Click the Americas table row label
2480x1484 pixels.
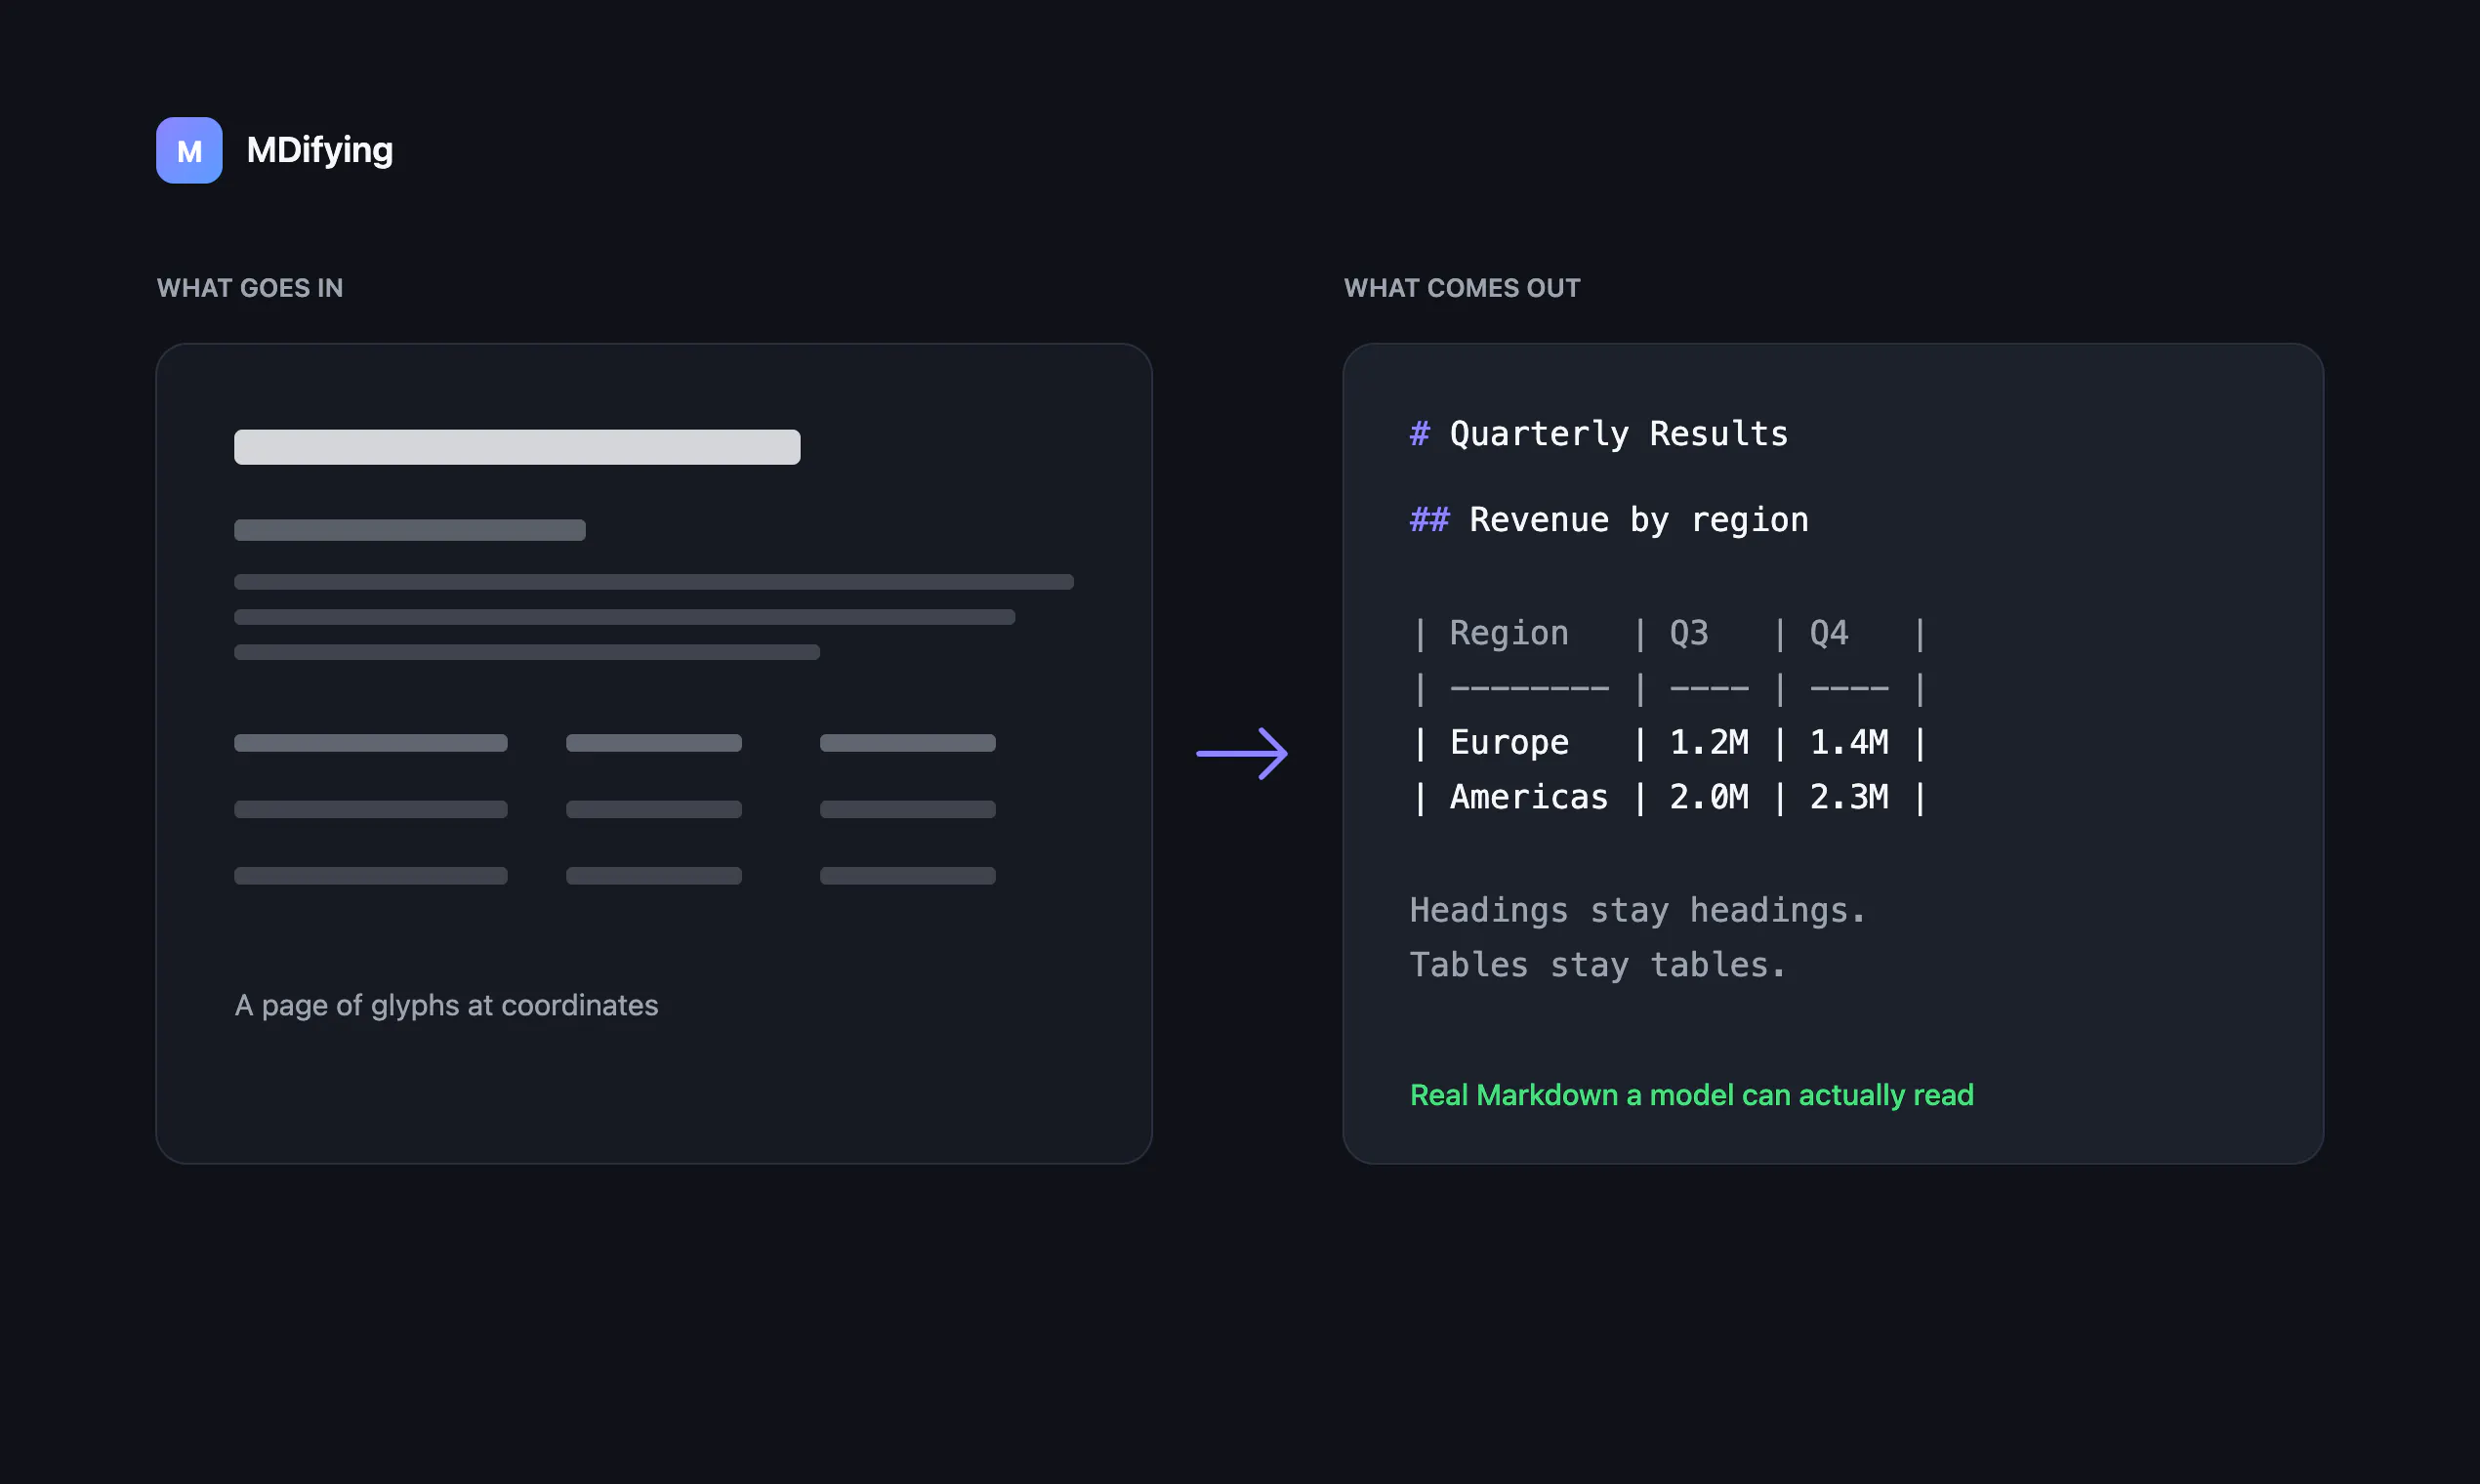[1529, 797]
